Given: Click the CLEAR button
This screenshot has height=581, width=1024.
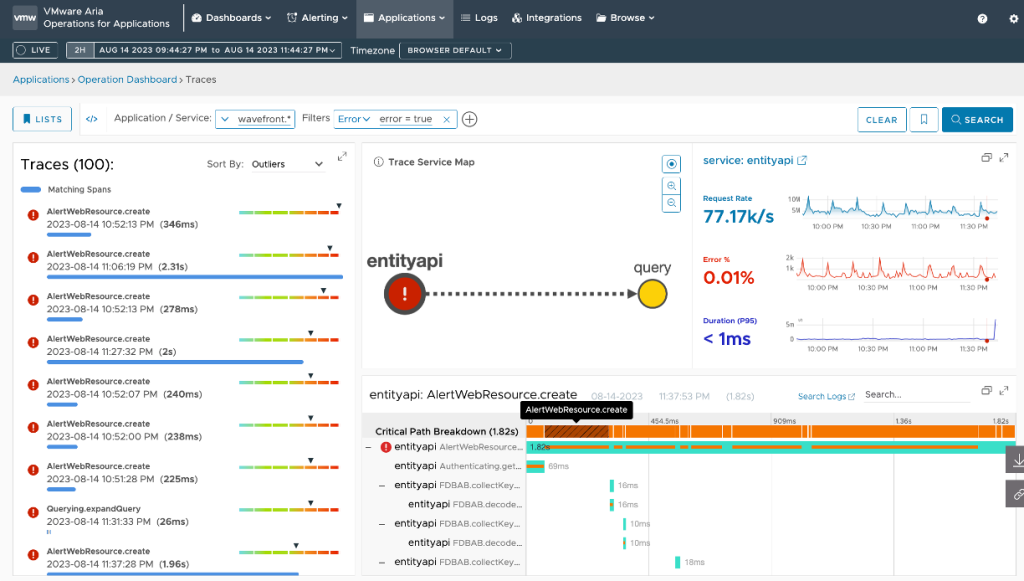Looking at the screenshot, I should pyautogui.click(x=882, y=119).
